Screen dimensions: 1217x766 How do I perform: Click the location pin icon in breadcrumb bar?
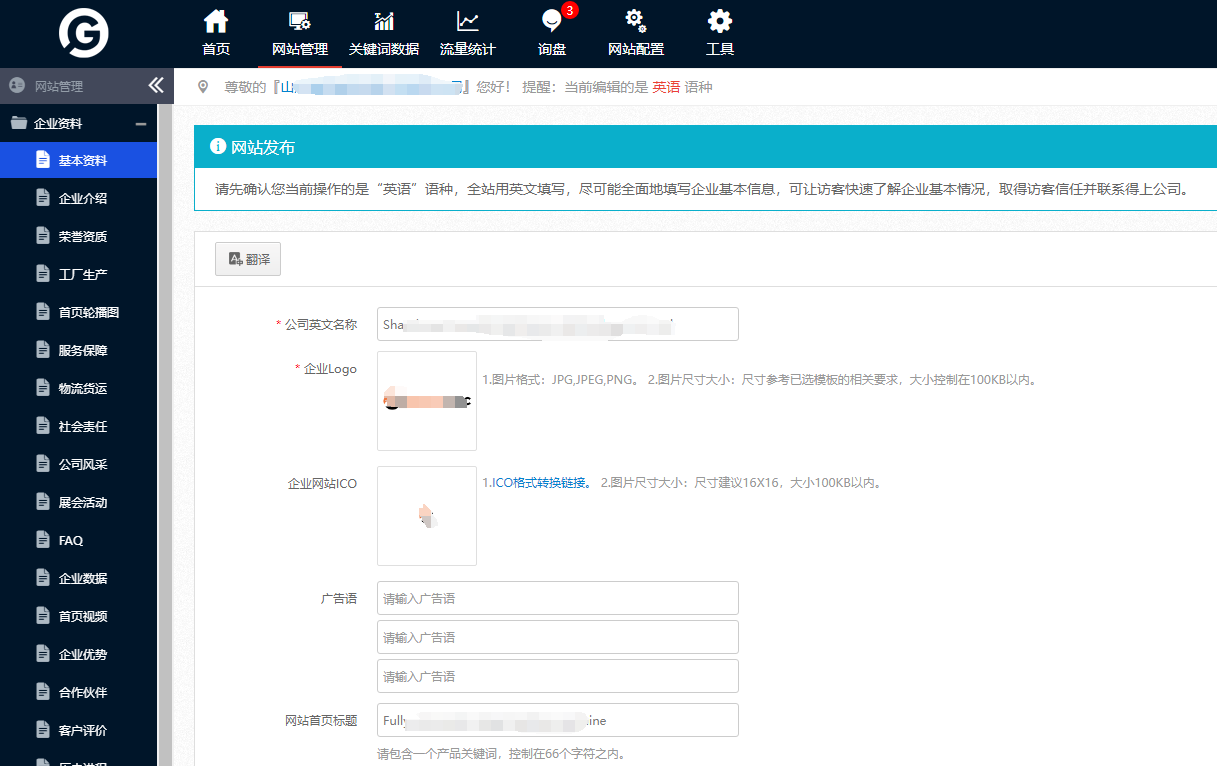tap(203, 87)
